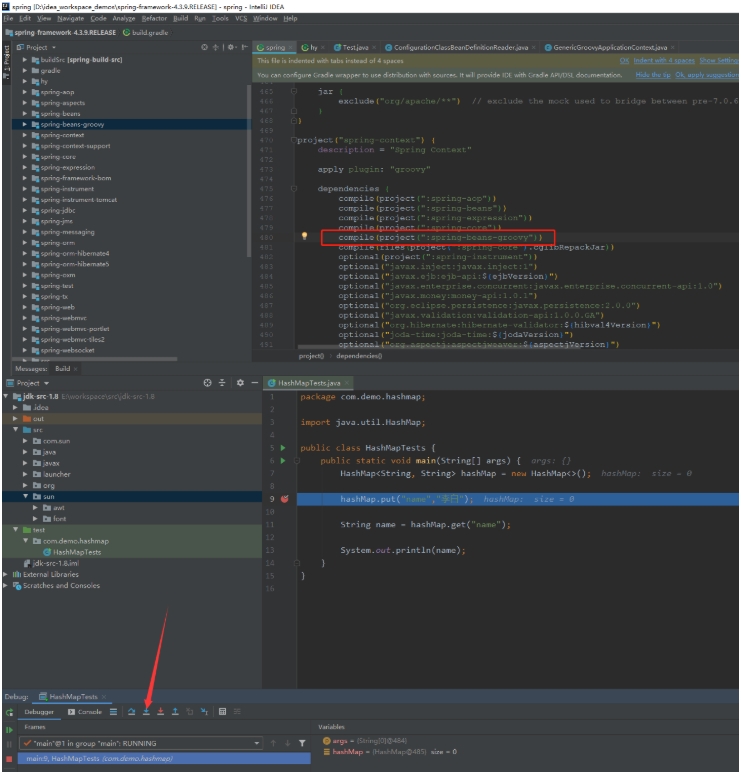Click the Step Over debugger icon

[131, 711]
